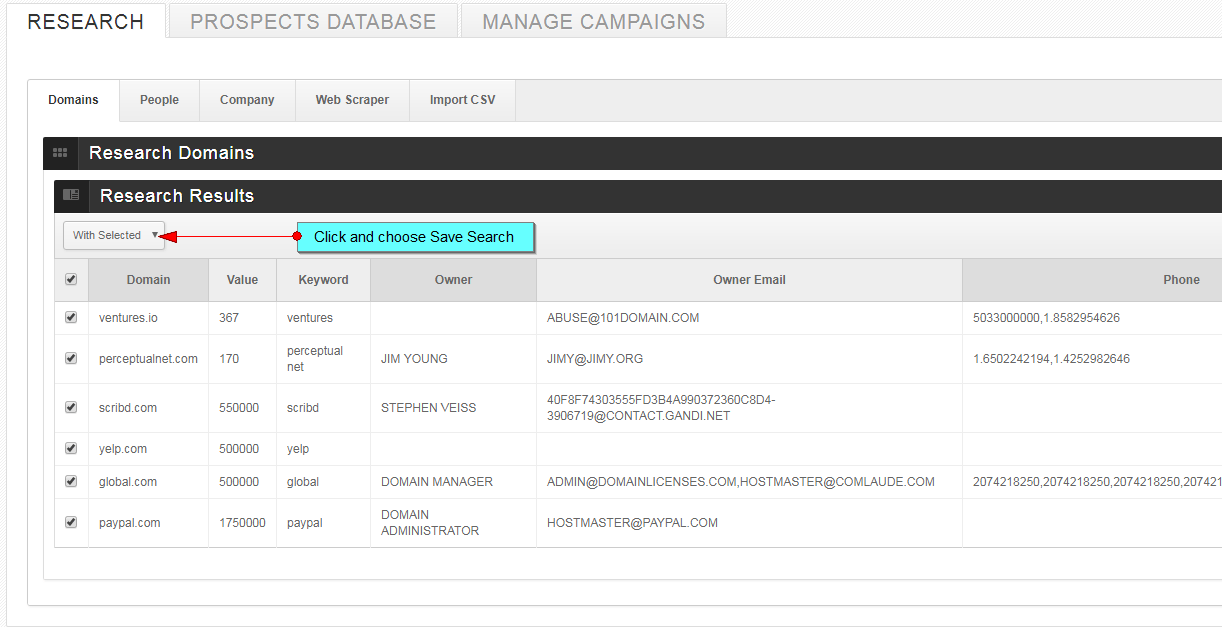Uncheck the paypal.com row checkbox
The width and height of the screenshot is (1222, 627).
point(71,522)
